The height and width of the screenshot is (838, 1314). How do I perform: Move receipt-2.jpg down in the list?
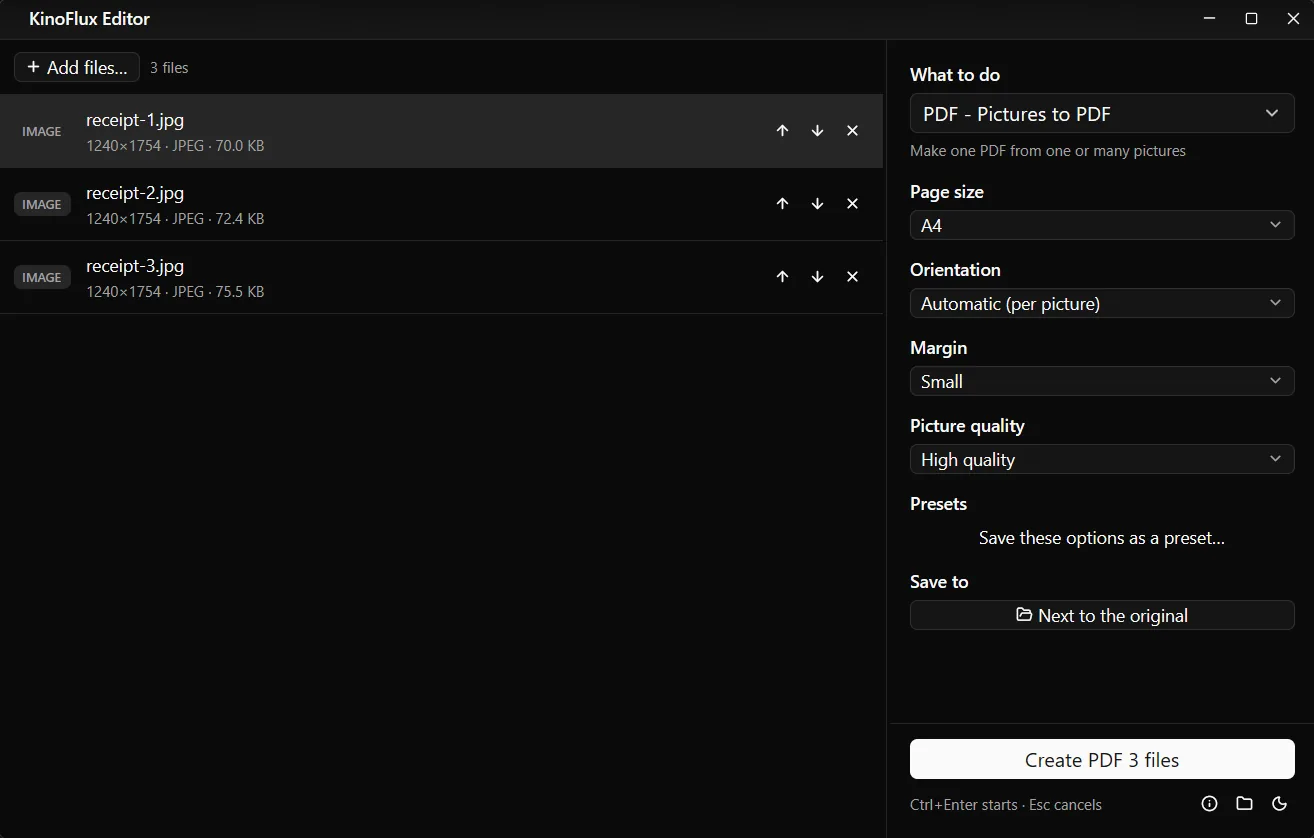(x=817, y=204)
